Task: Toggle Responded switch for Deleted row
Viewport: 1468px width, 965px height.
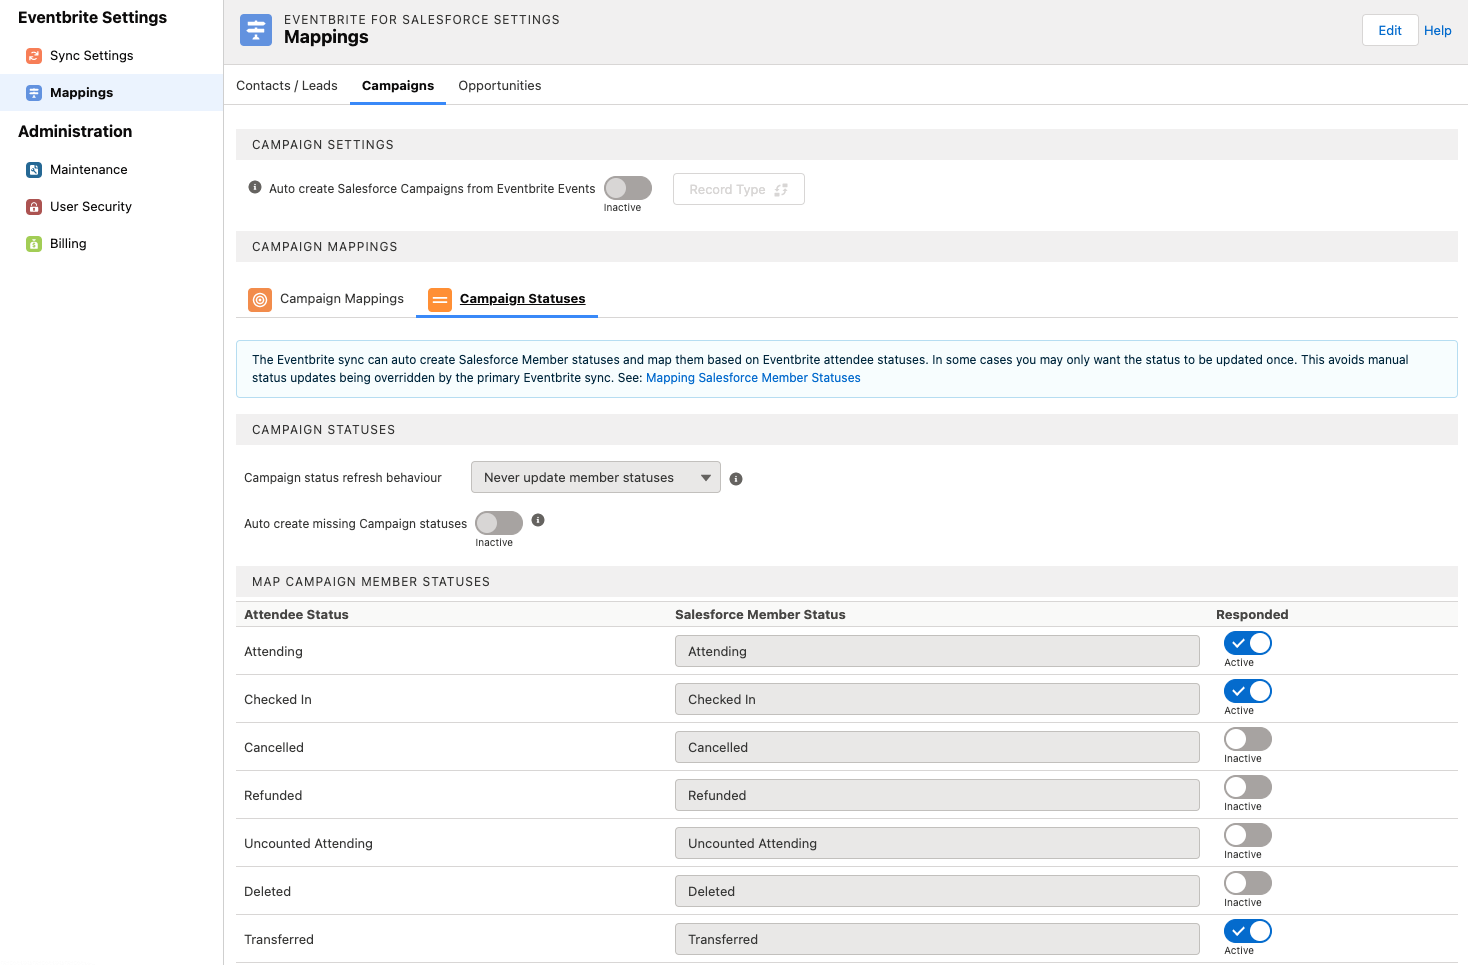Action: pos(1248,883)
